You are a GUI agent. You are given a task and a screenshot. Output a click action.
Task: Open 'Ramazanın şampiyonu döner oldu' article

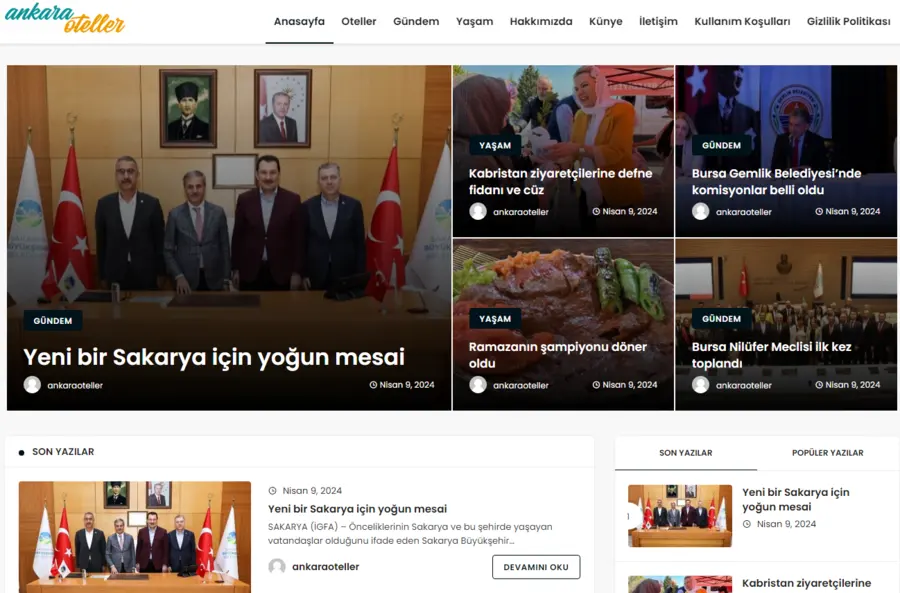click(x=557, y=355)
